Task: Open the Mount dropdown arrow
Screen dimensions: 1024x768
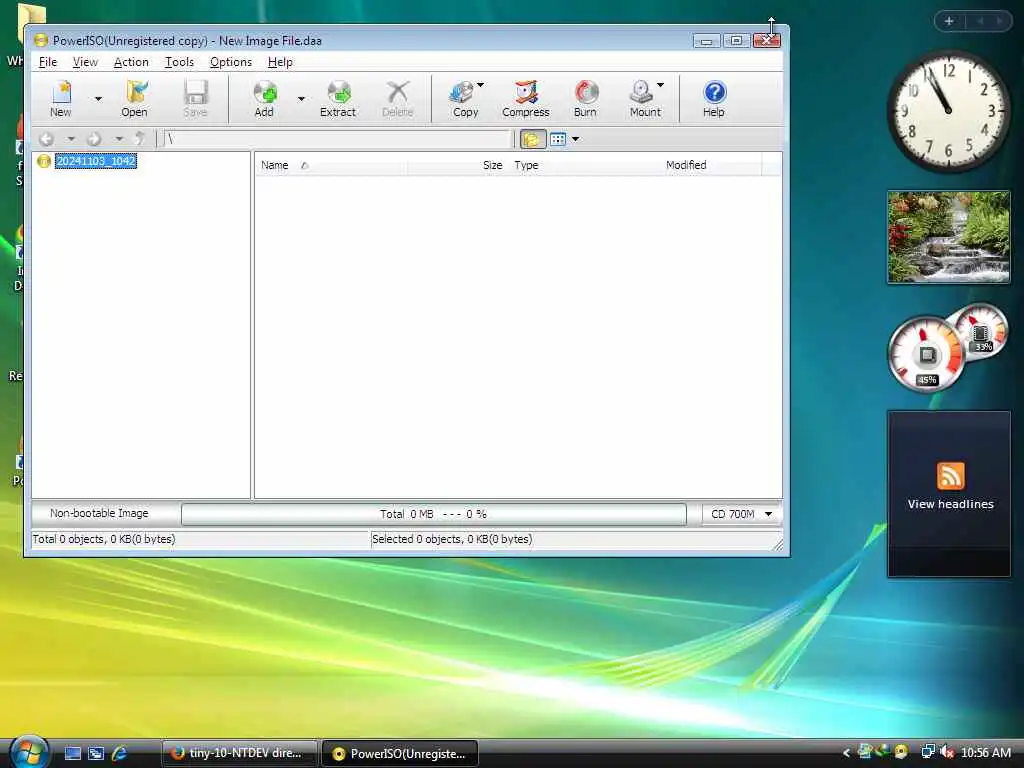Action: 661,85
